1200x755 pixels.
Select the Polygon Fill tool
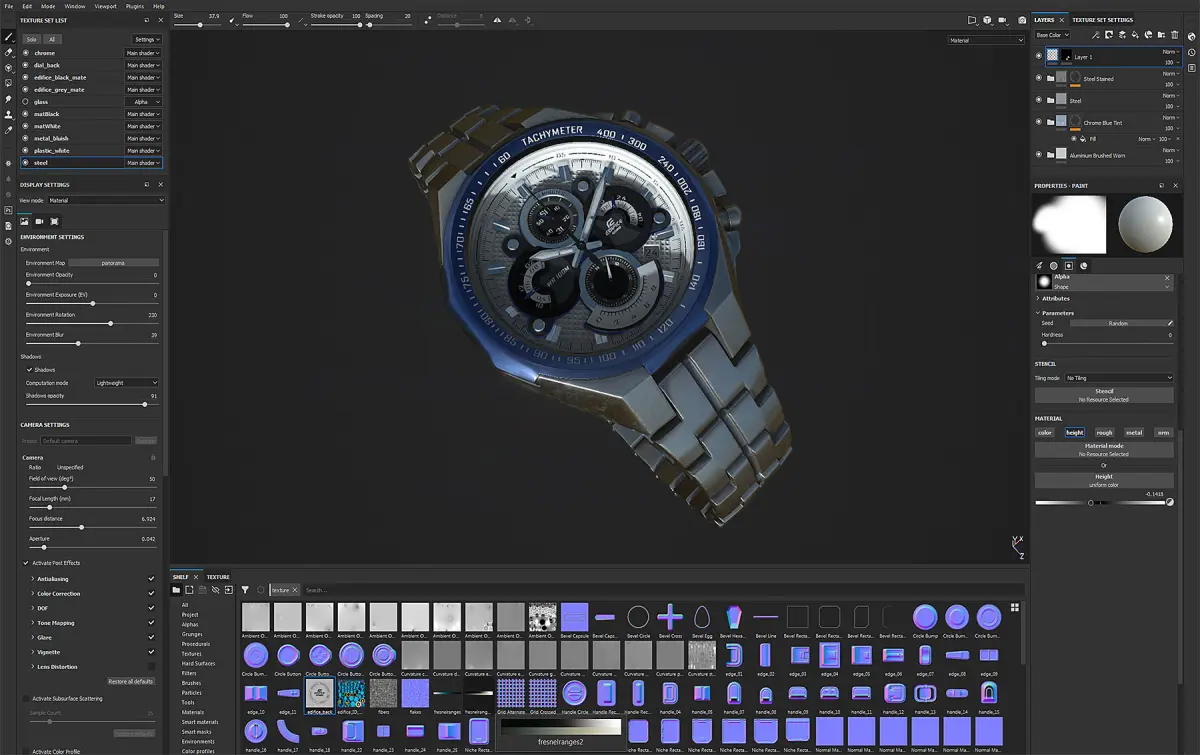[x=9, y=83]
